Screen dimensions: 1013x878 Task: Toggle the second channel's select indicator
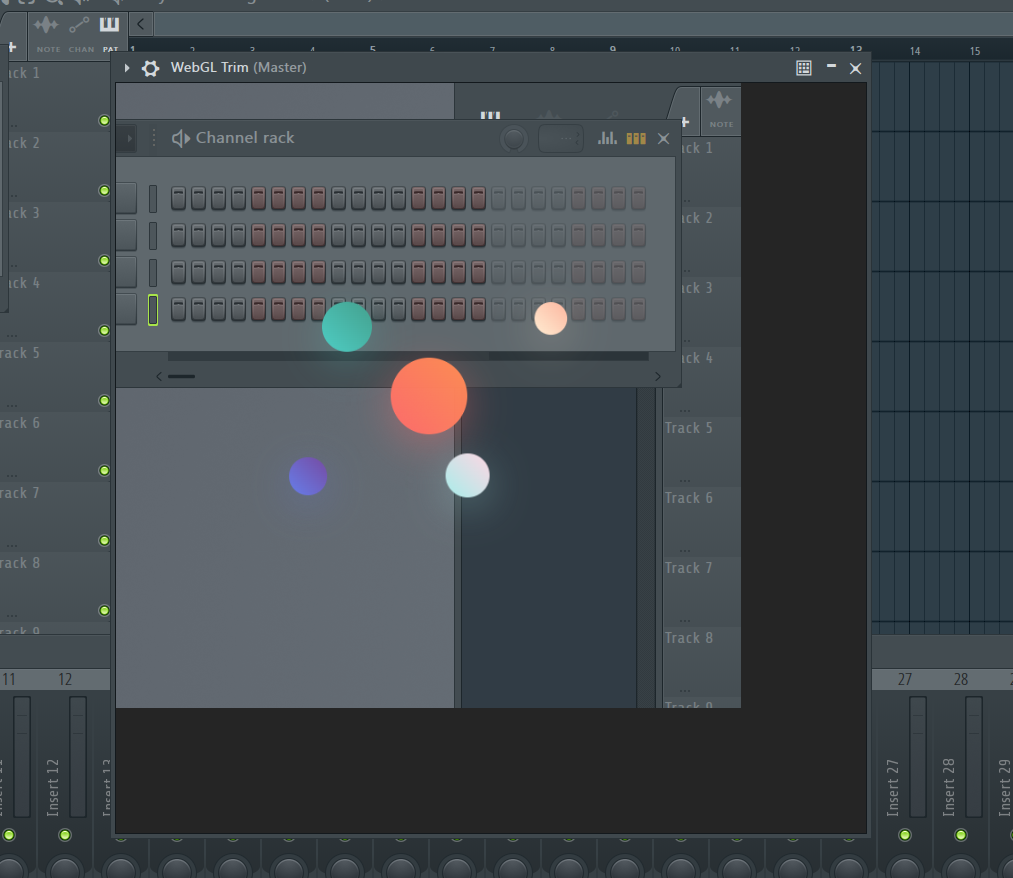pos(153,236)
